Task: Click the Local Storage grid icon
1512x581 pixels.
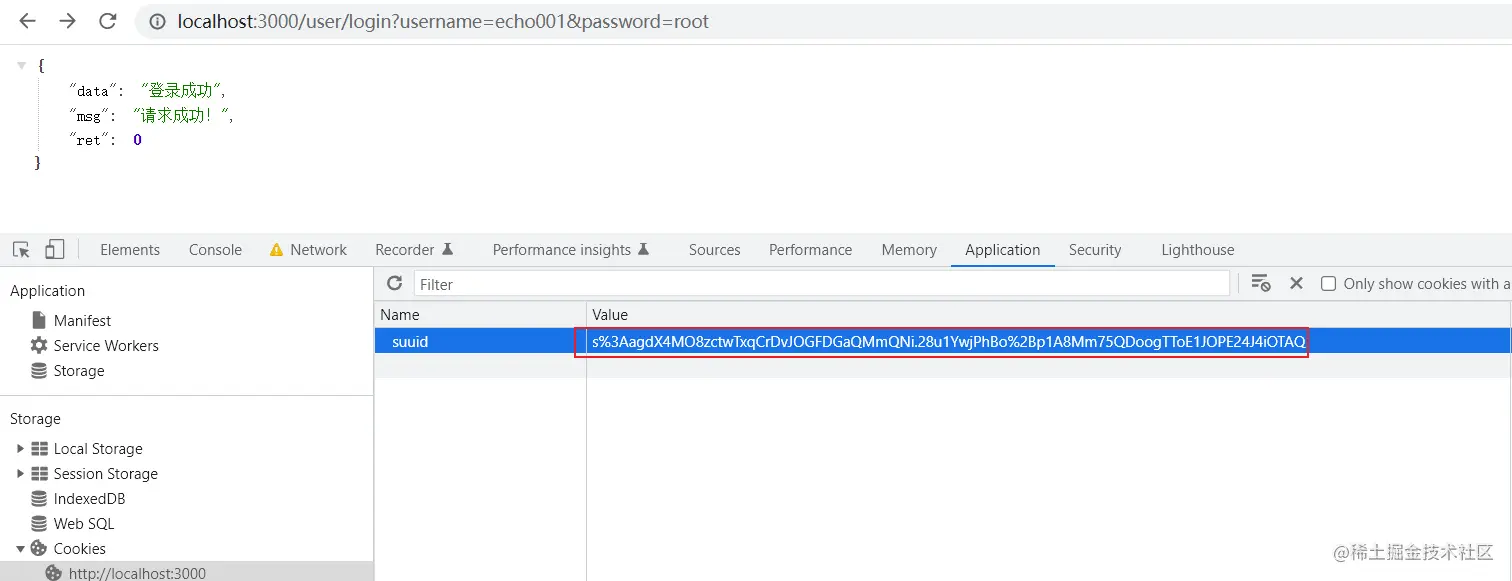Action: (39, 448)
